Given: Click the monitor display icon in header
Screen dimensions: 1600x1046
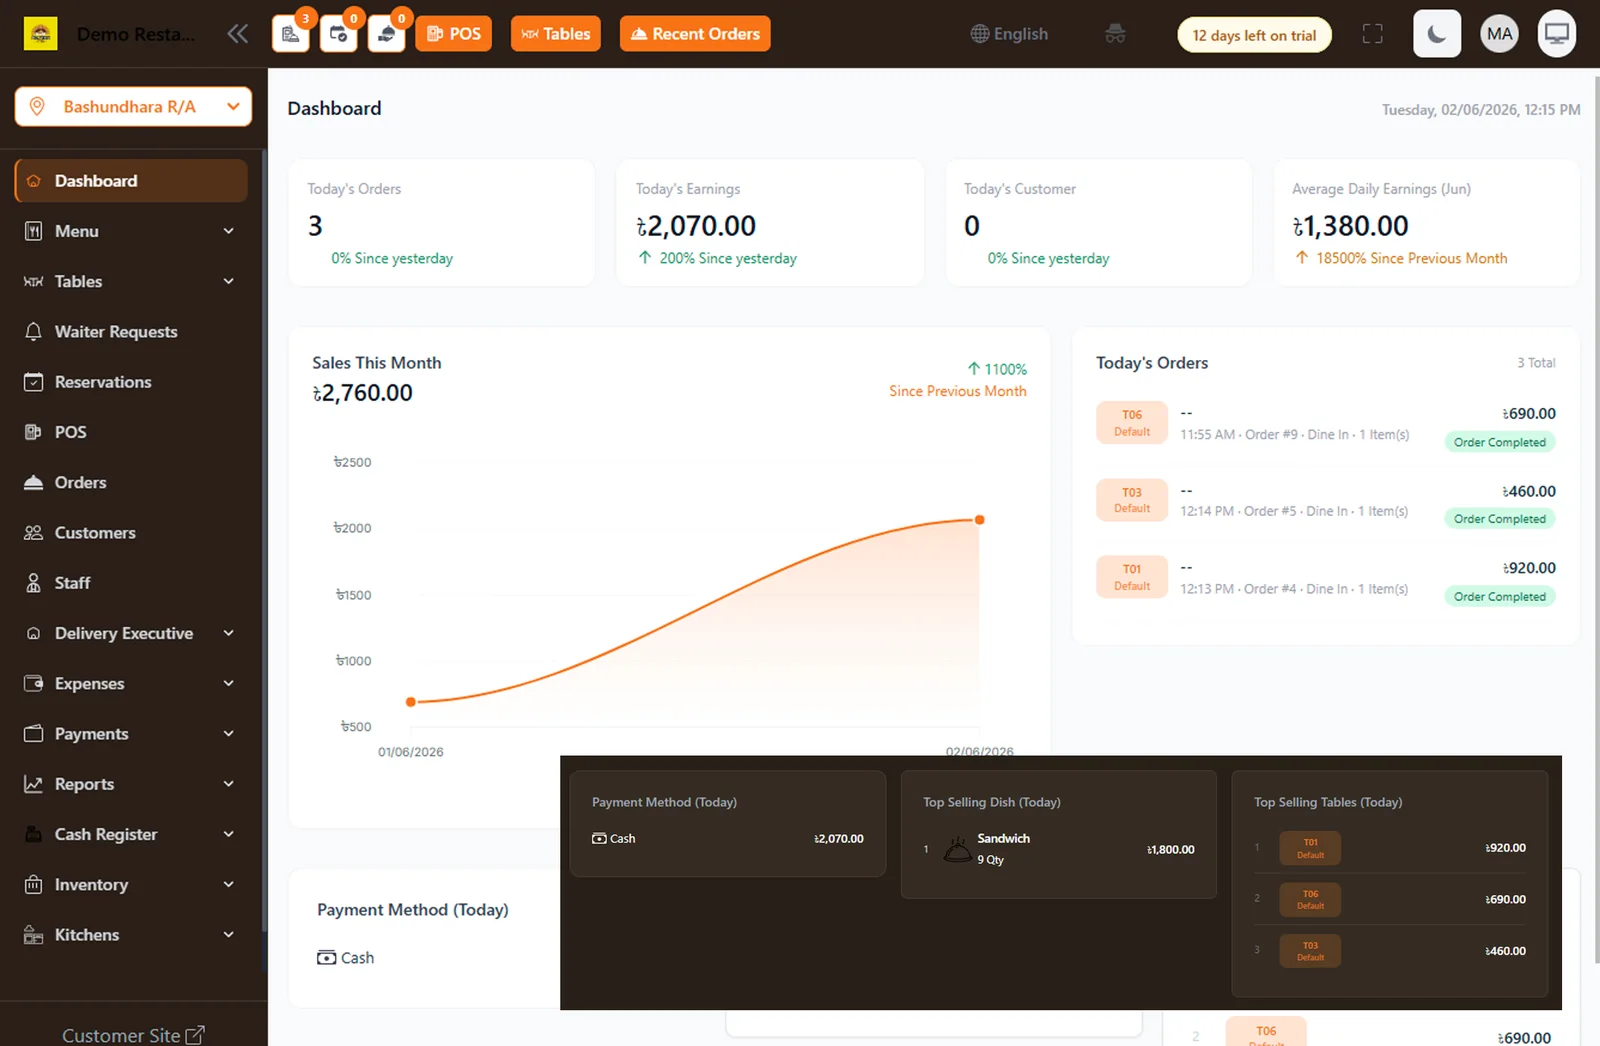Looking at the screenshot, I should pyautogui.click(x=1557, y=34).
